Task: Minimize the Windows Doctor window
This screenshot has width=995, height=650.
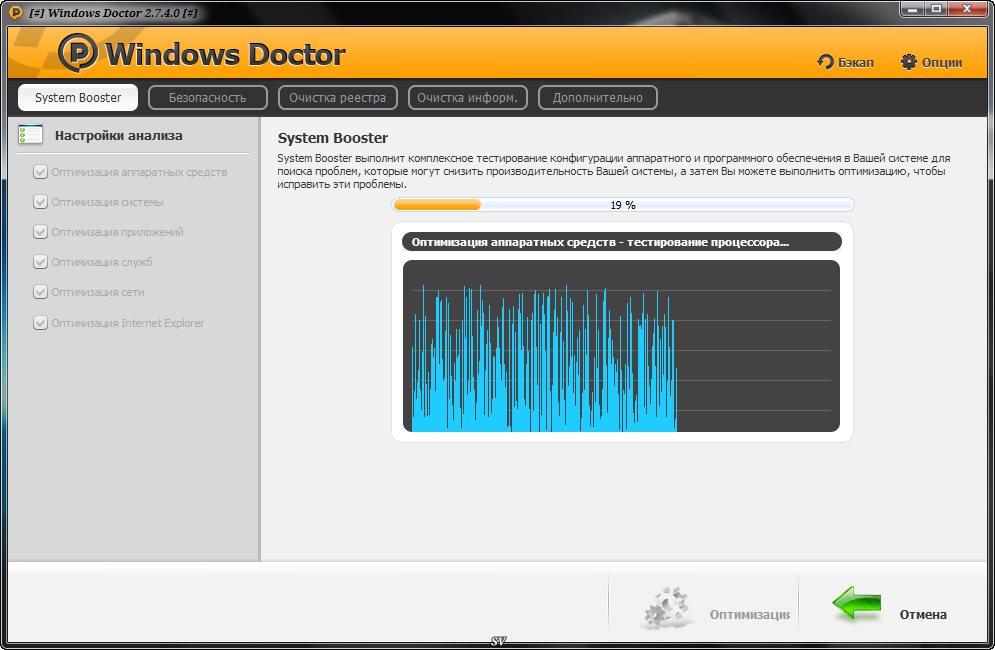Action: (x=913, y=9)
